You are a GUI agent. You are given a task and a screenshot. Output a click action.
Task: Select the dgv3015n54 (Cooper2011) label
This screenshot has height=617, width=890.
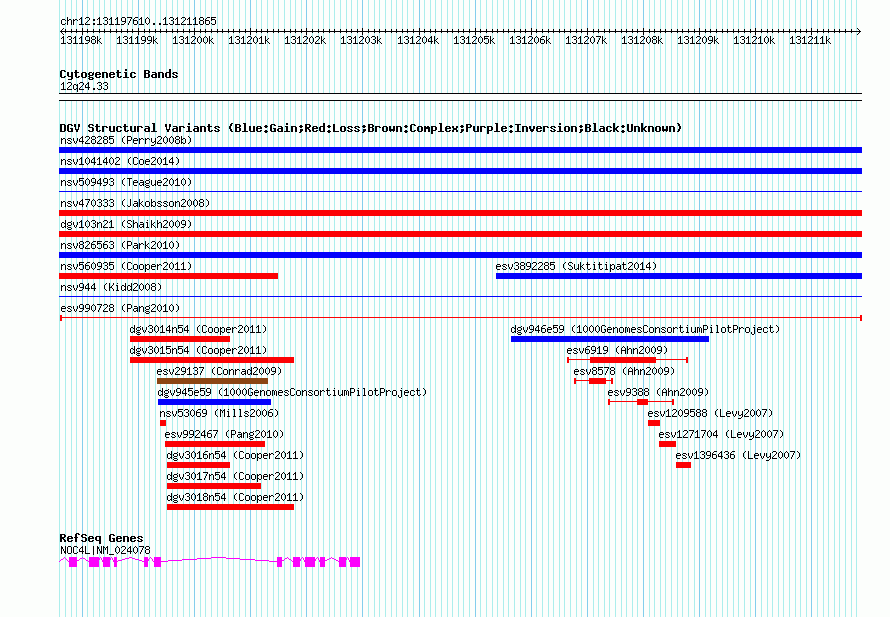[x=198, y=350]
